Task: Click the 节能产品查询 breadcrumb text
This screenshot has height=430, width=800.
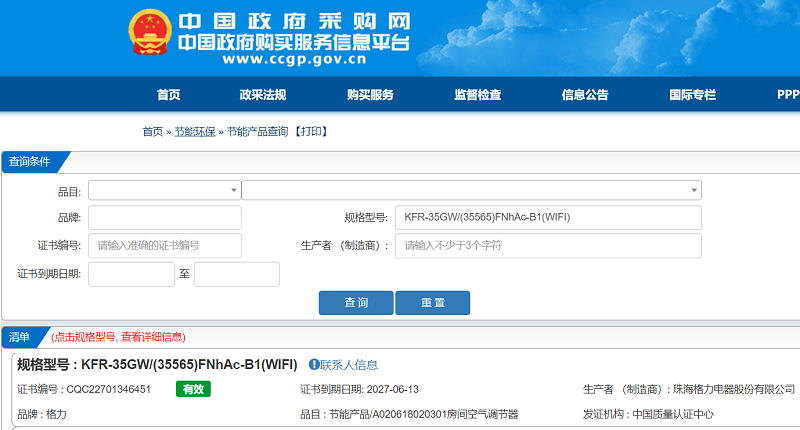Action: (x=258, y=132)
